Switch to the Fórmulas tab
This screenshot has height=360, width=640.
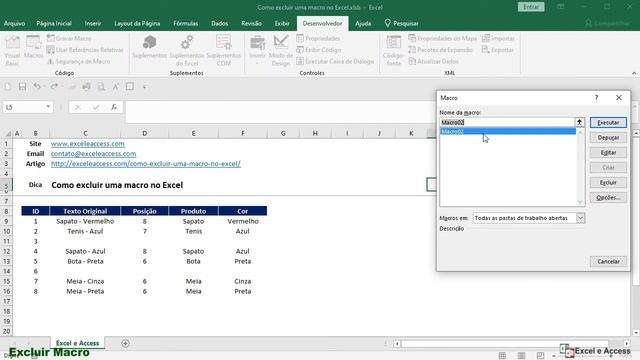click(186, 24)
